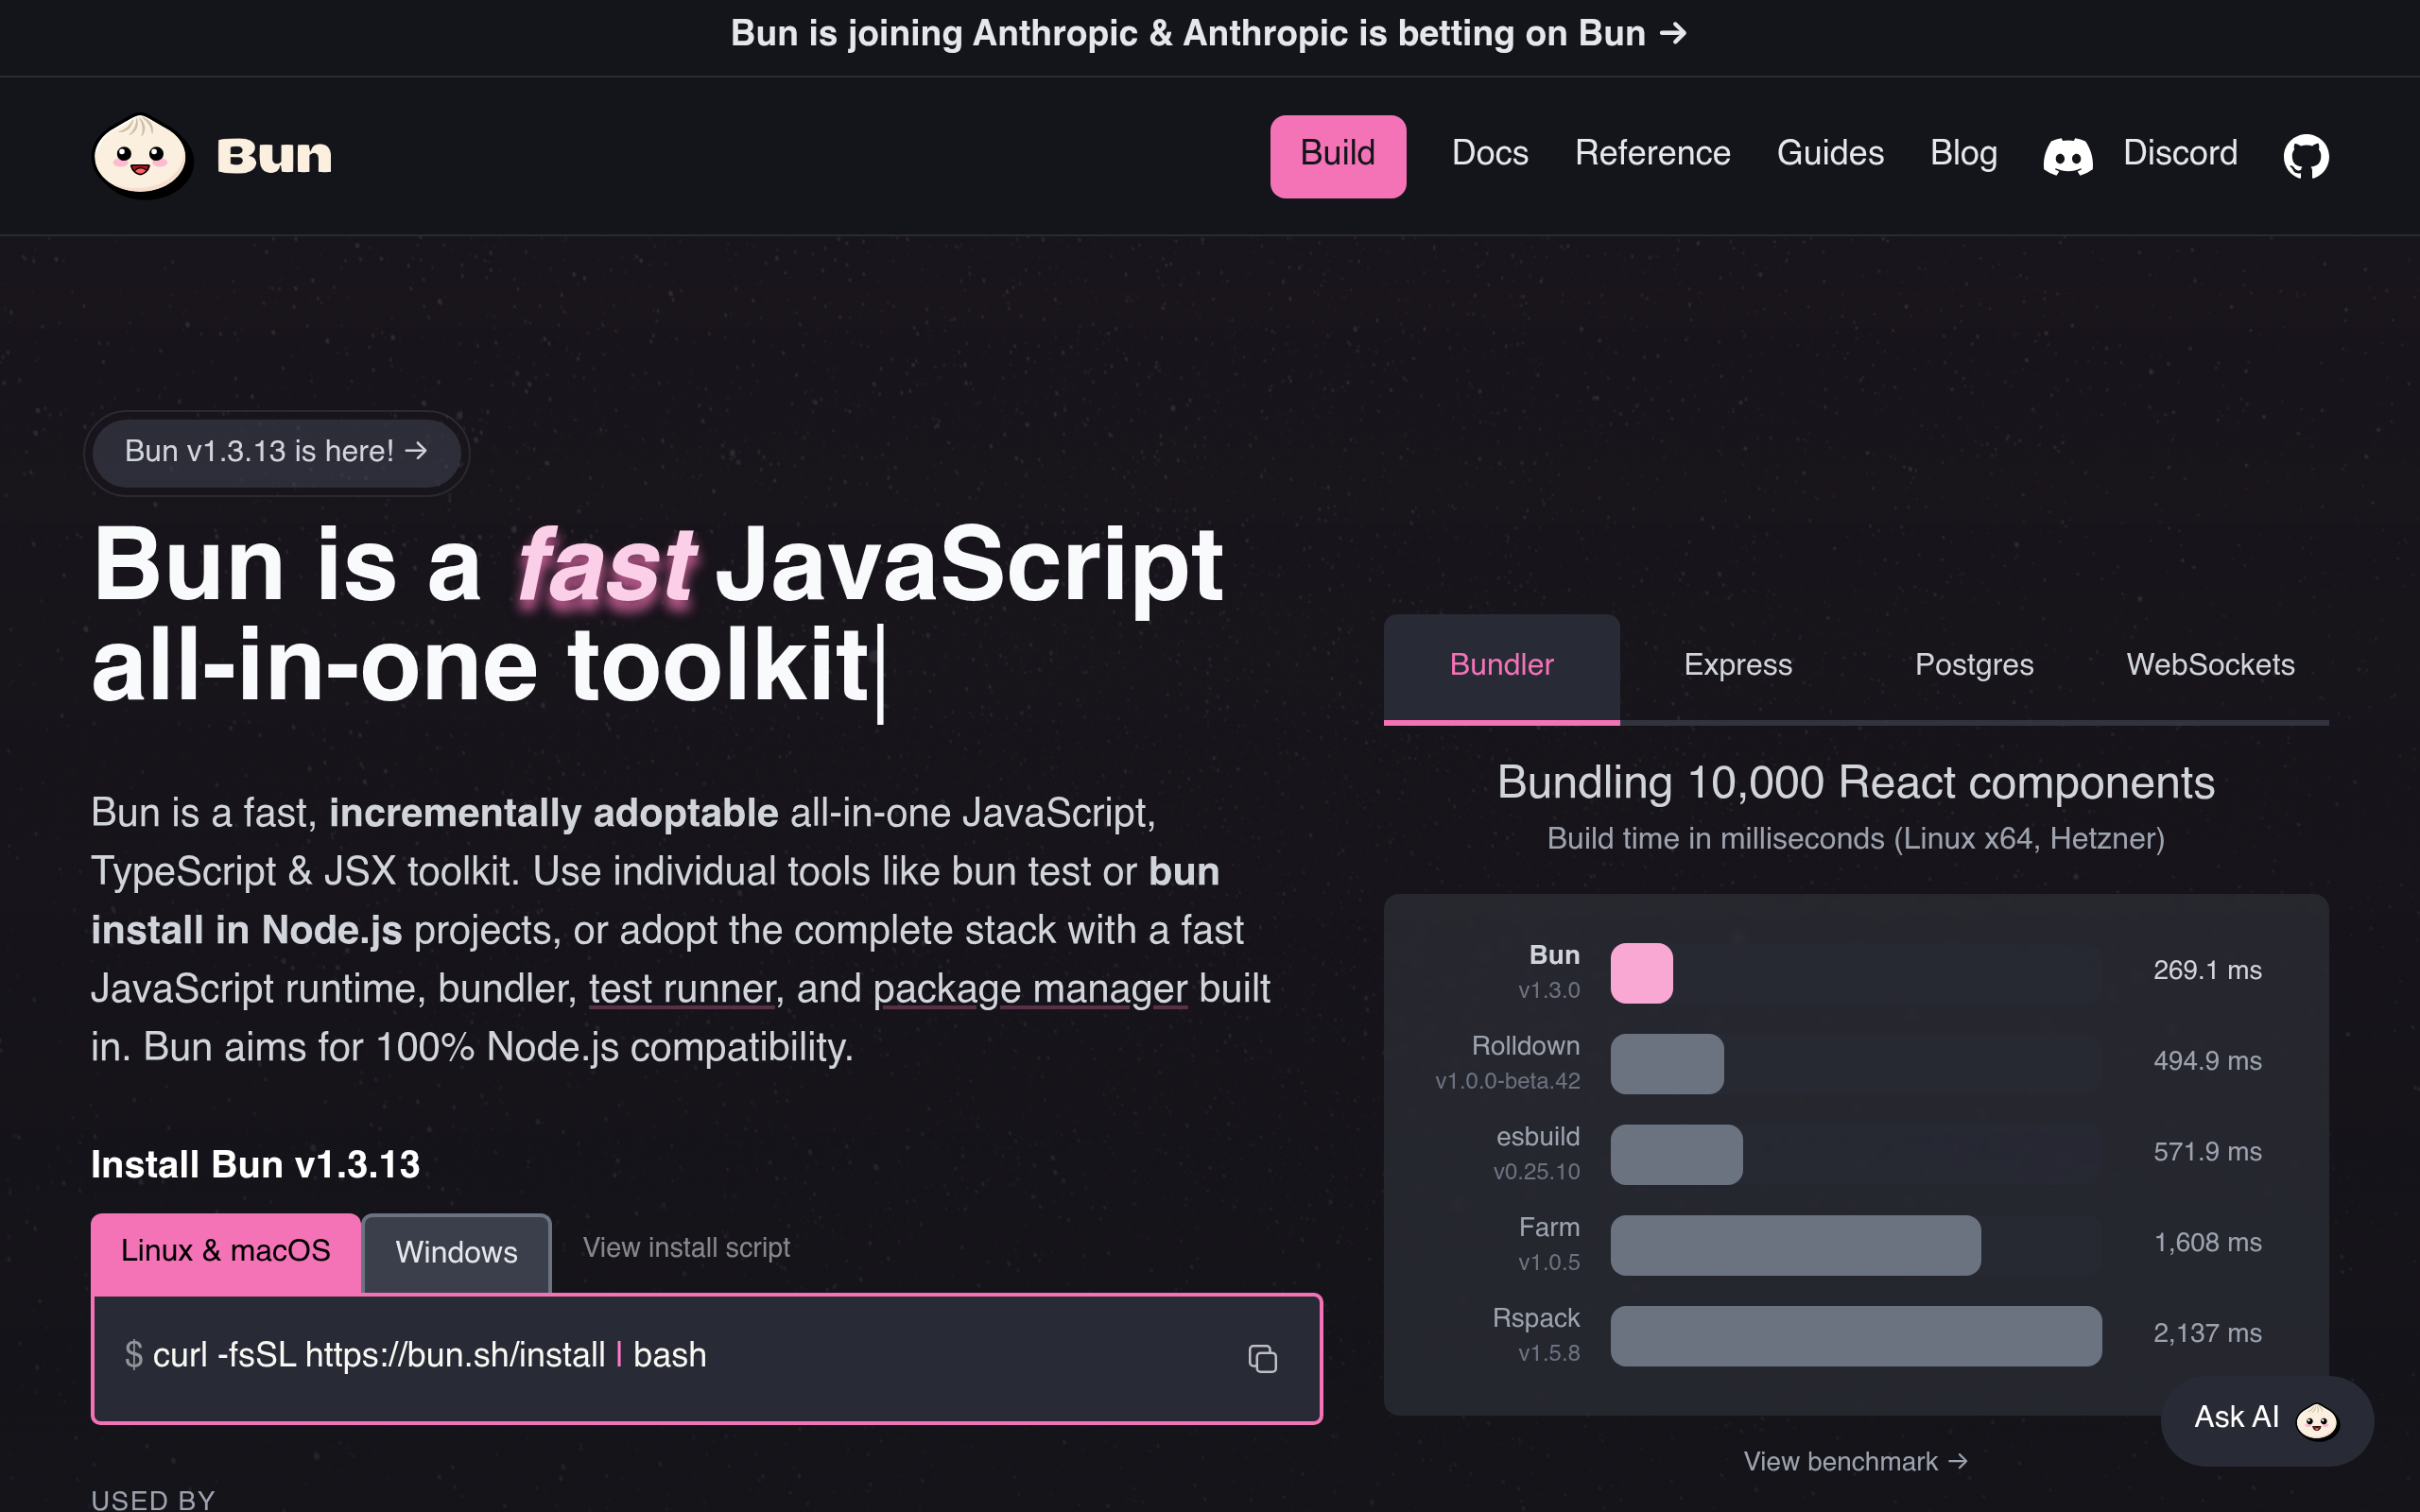
Task: Click the curl install command field
Action: click(707, 1358)
